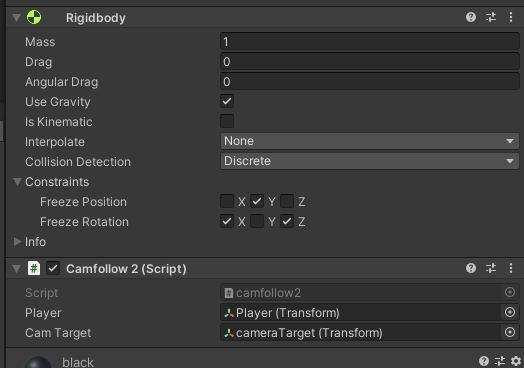Screen dimensions: 524x368
Task: Click the Collision Detection label
Action: click(x=78, y=162)
